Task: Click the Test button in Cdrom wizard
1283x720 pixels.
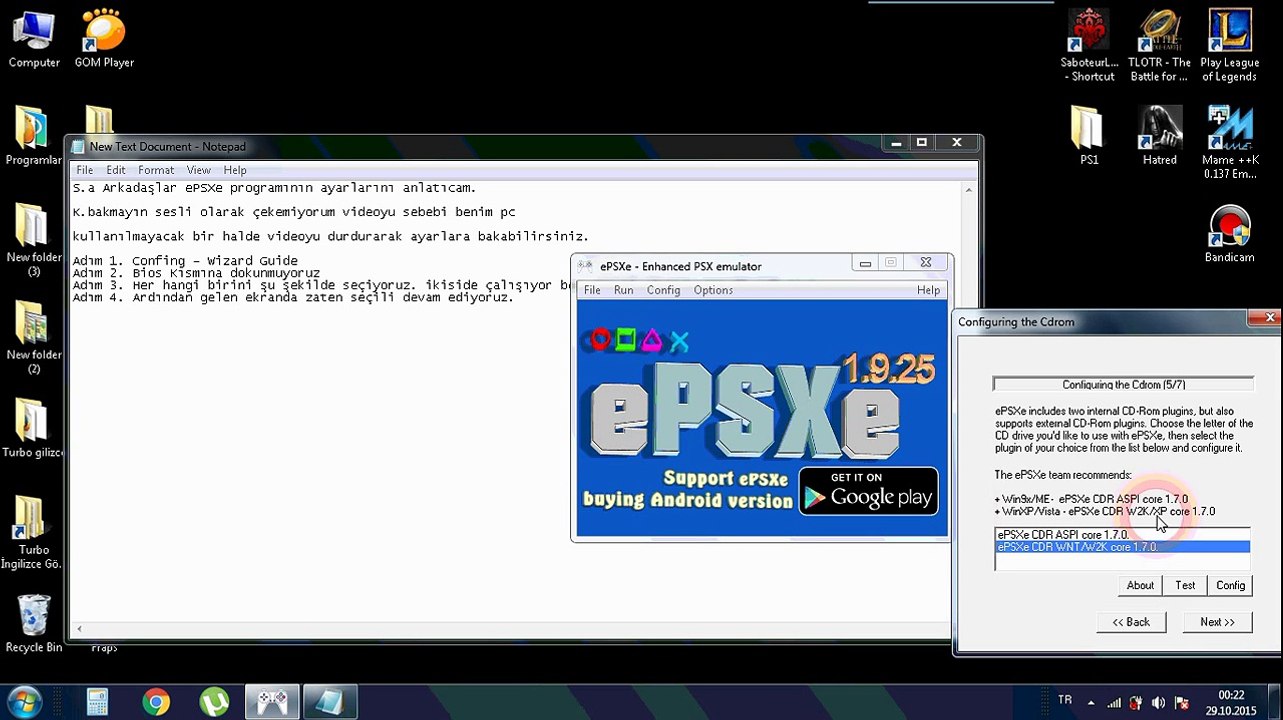Action: 1185,585
